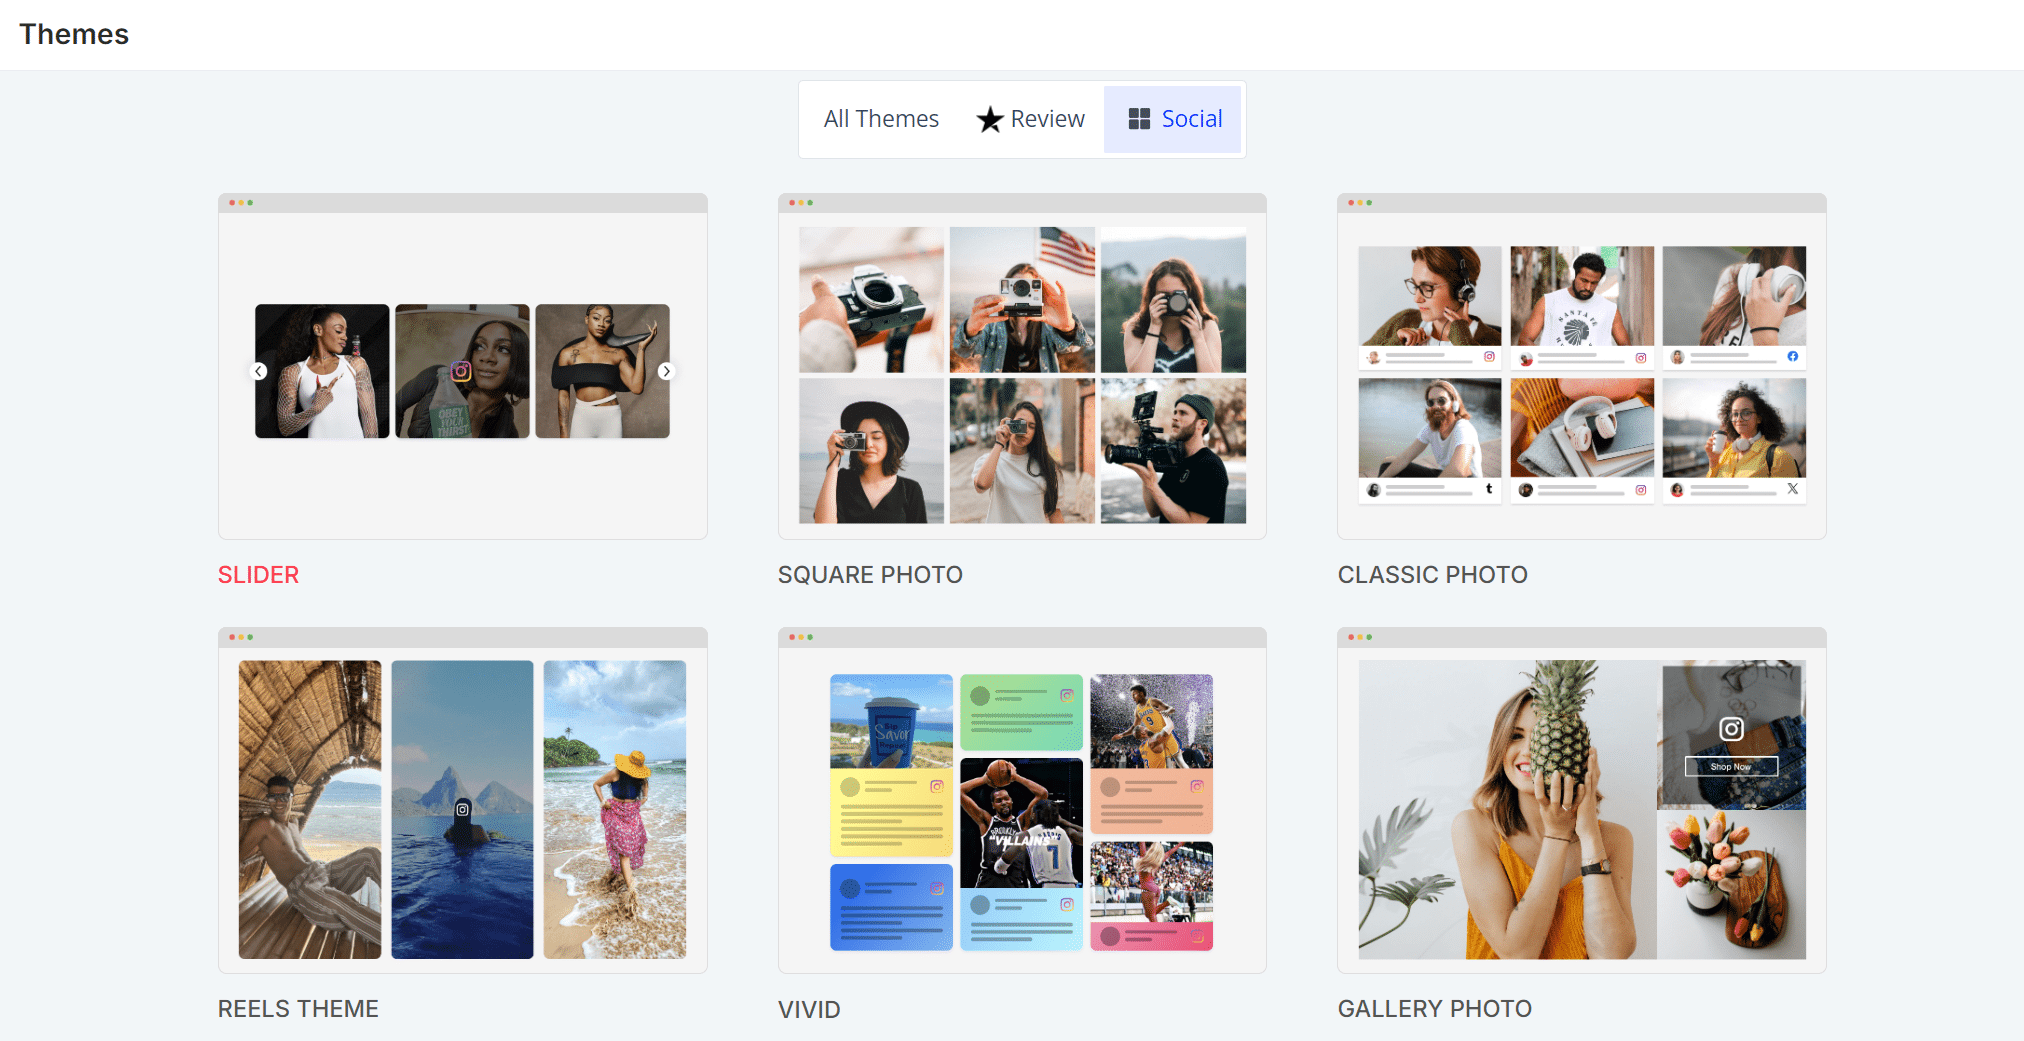Click the previous arrow in the Slider carousel
The height and width of the screenshot is (1041, 2024).
(x=259, y=371)
